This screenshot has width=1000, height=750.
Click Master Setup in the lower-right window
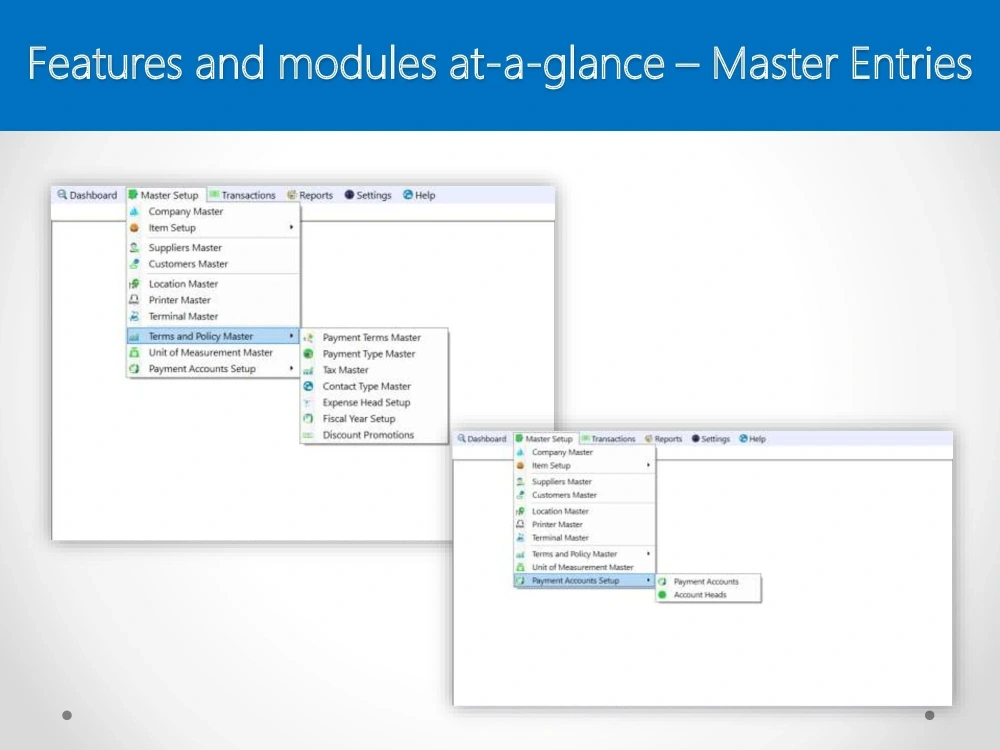[x=544, y=439]
